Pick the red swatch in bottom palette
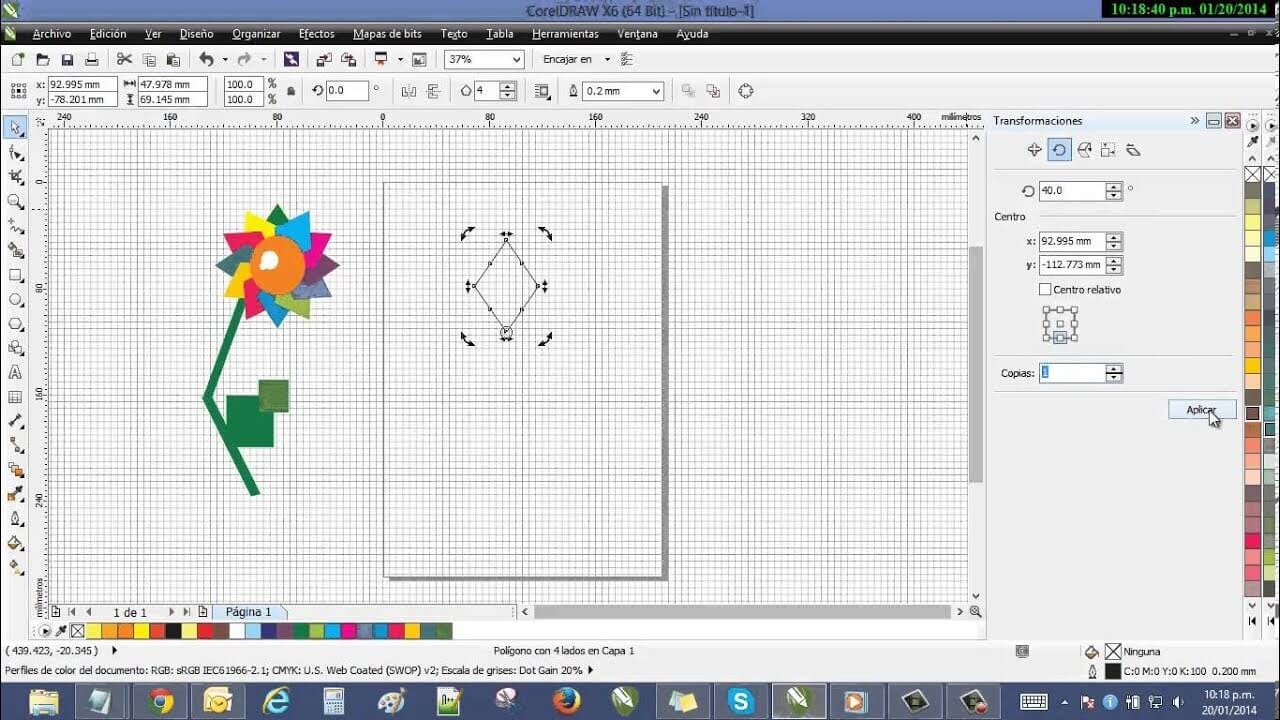 click(x=205, y=631)
